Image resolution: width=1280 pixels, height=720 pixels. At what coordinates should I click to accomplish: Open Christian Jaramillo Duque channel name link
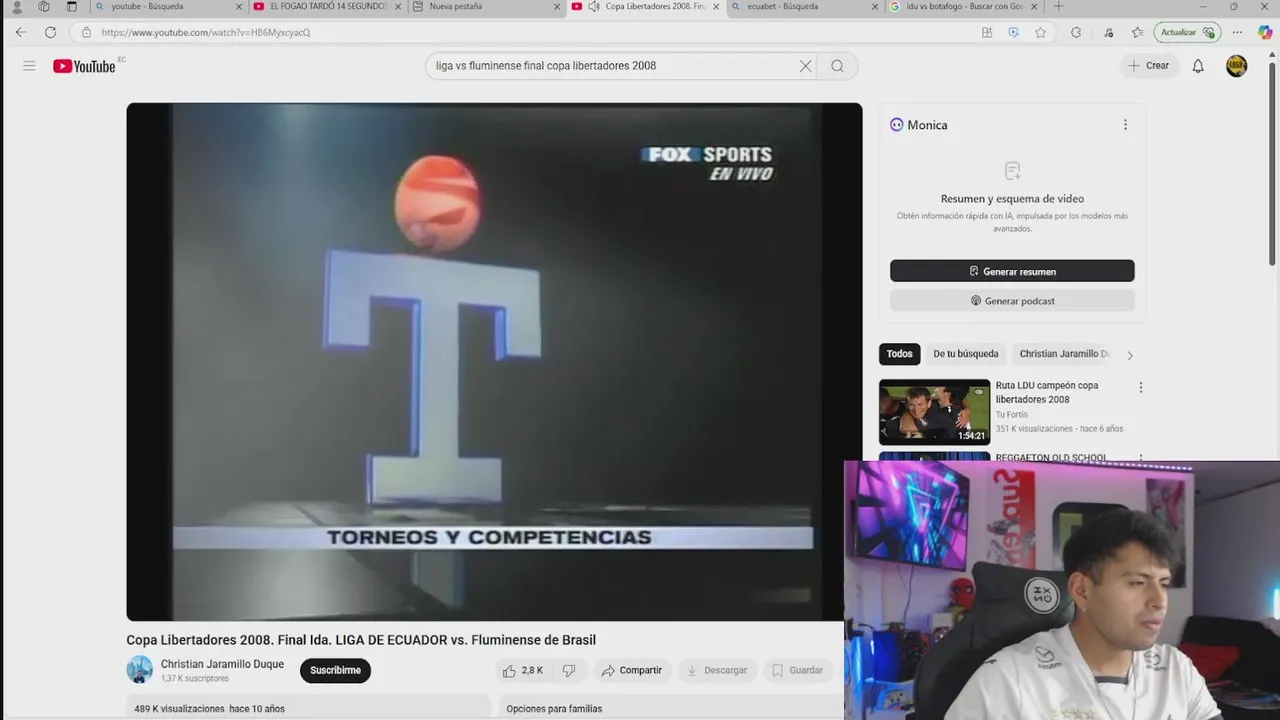222,664
